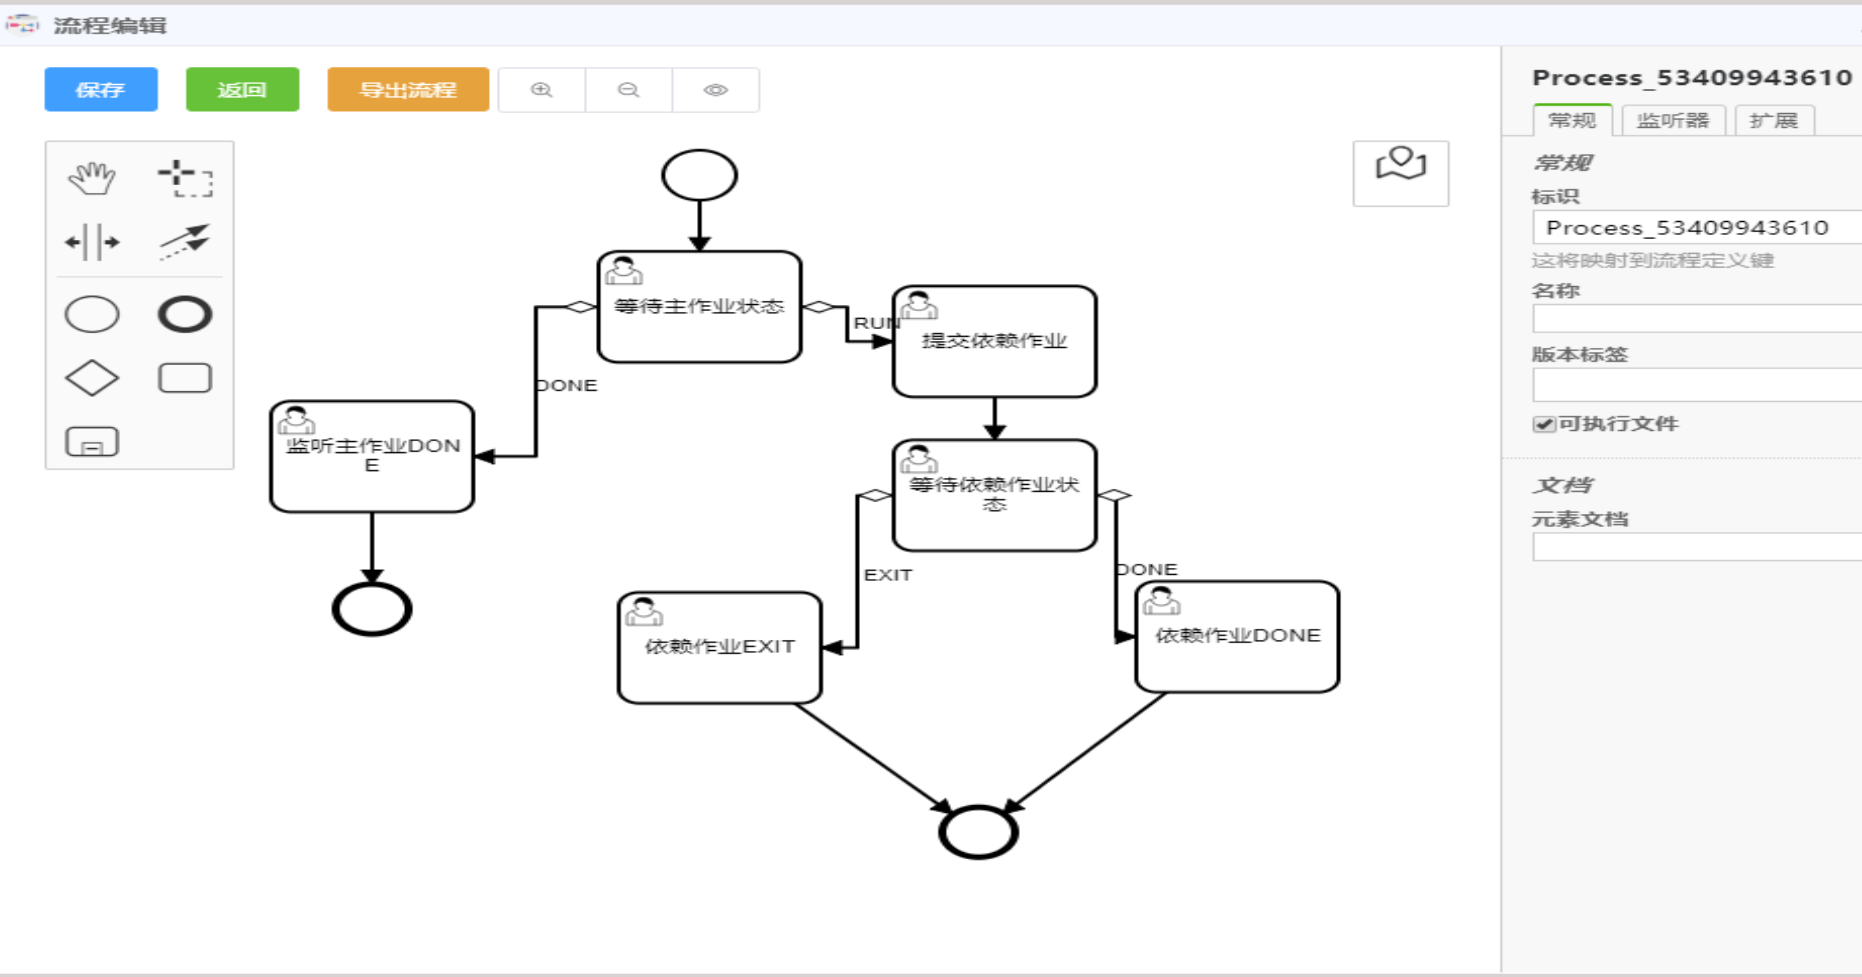
Task: Switch to the 常规 tab
Action: (1572, 120)
